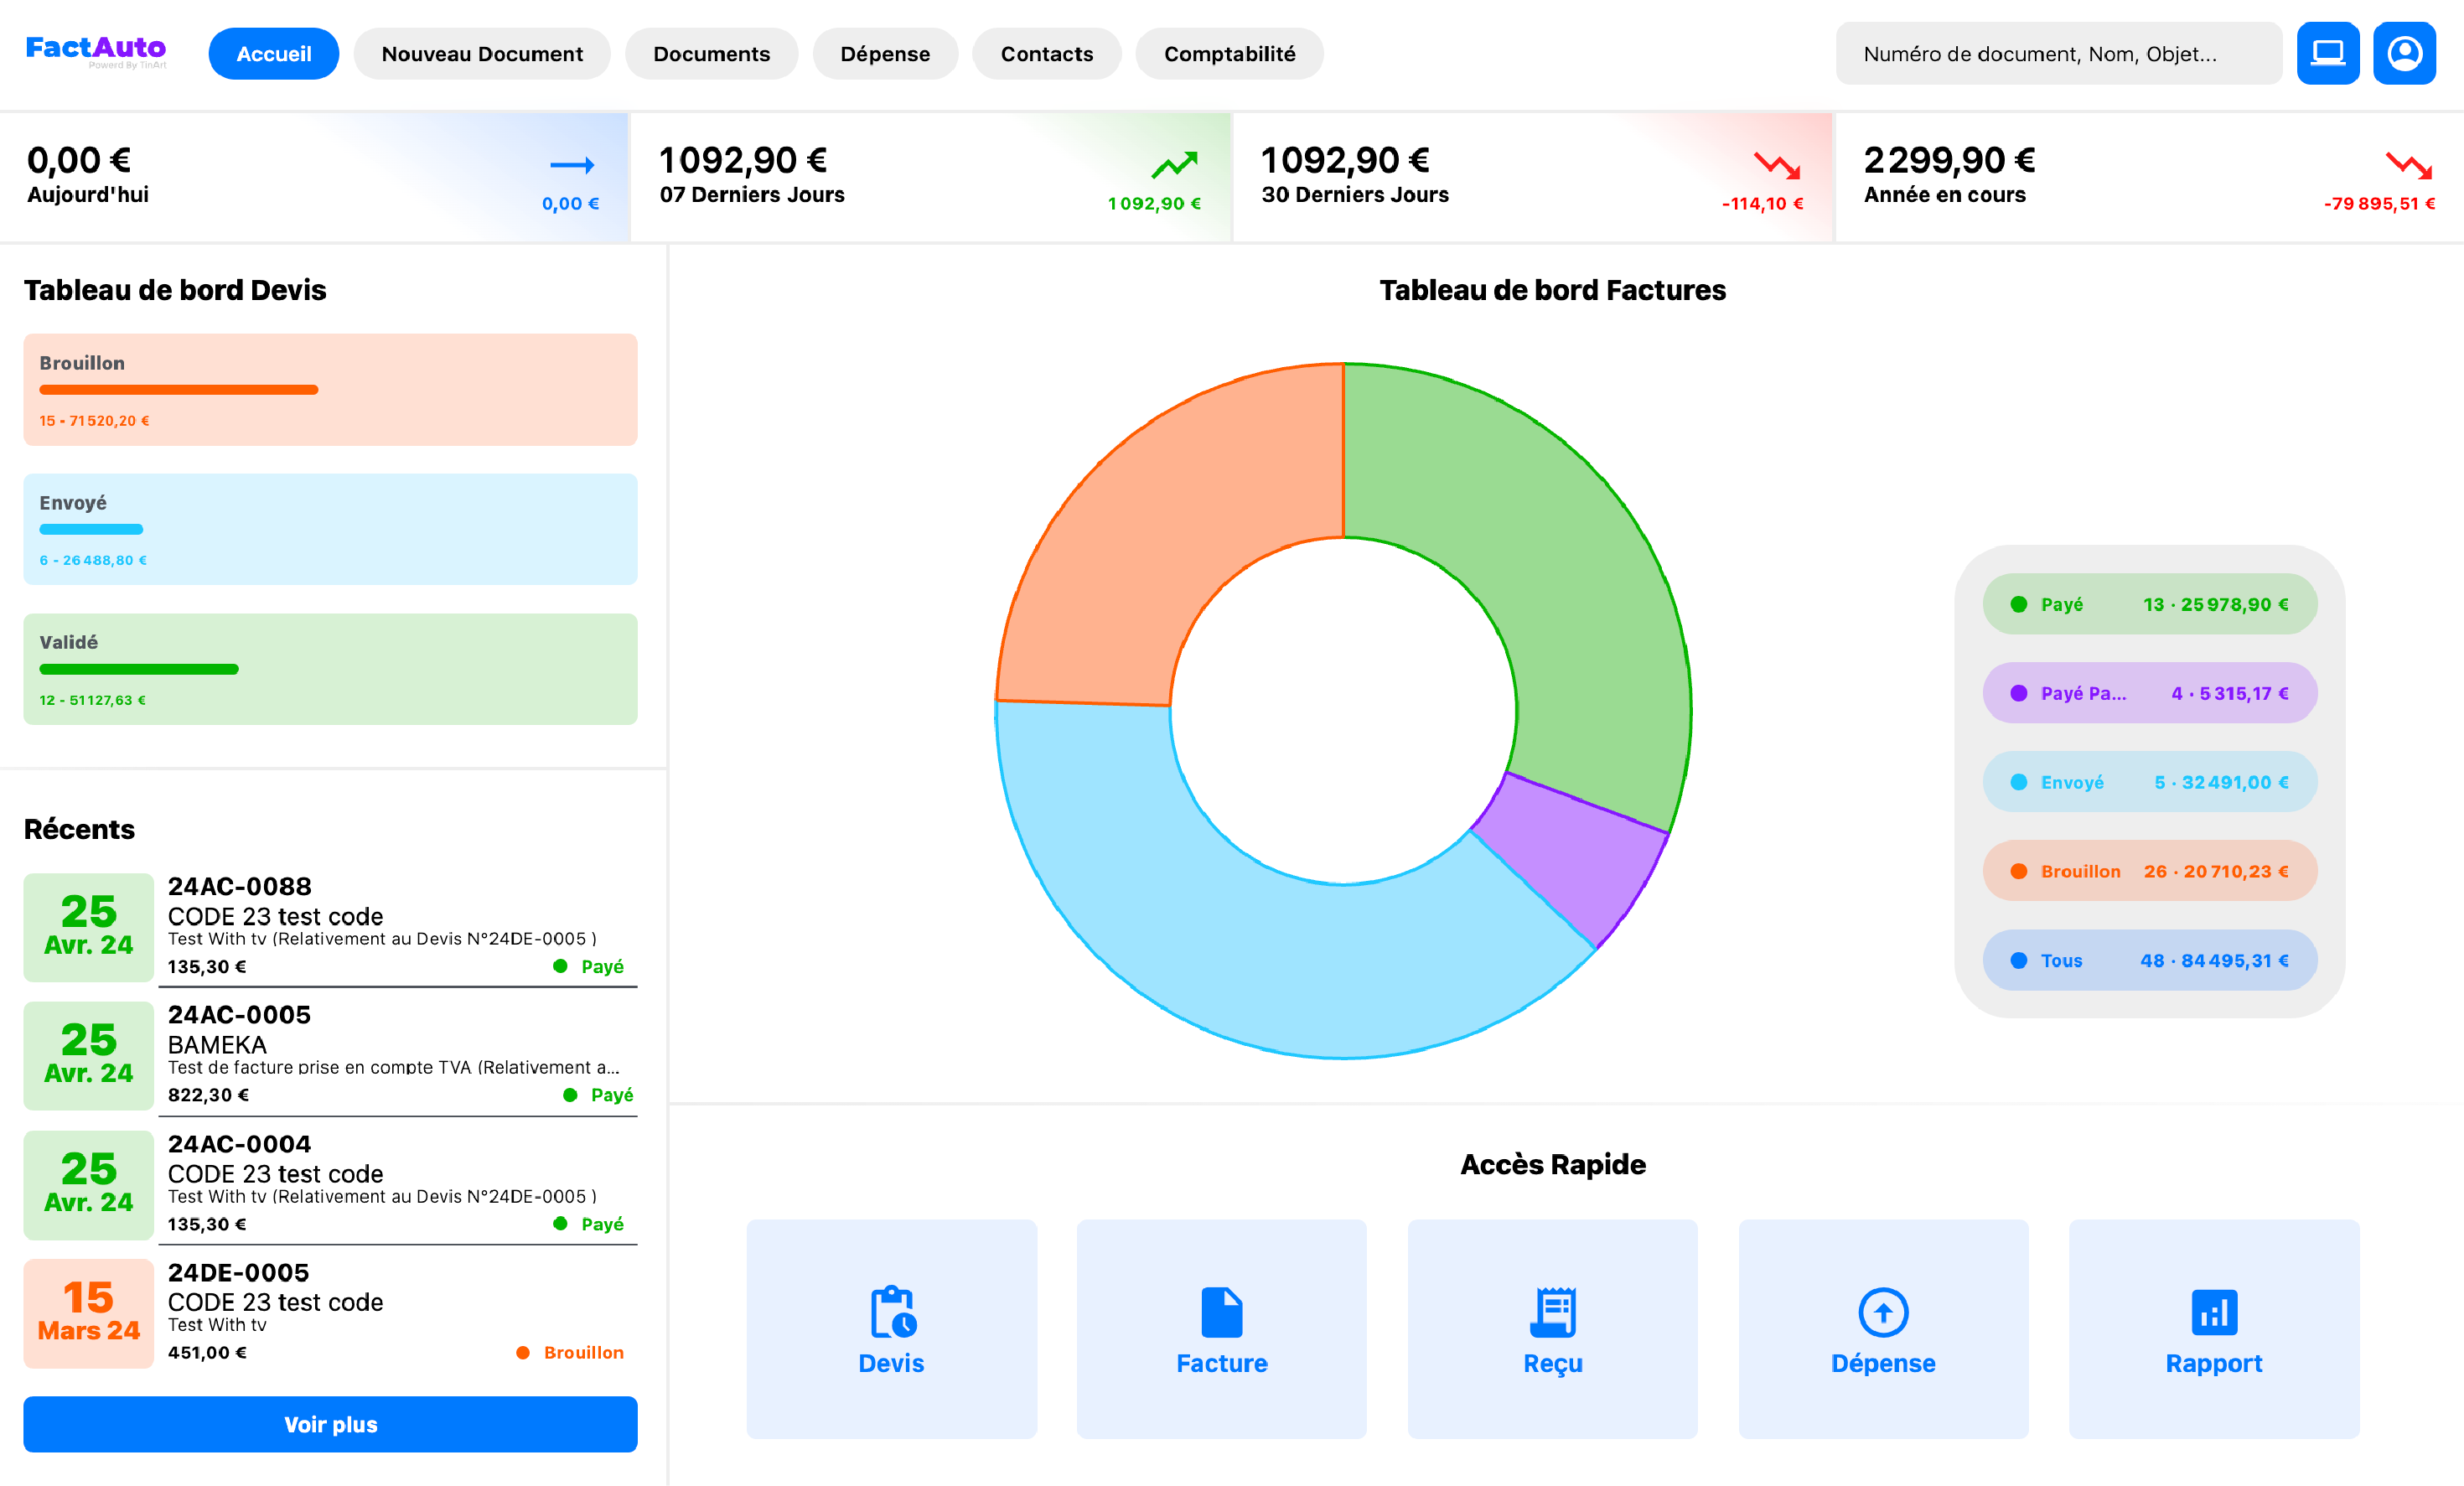This screenshot has height=1486, width=2464.
Task: Open the Rapport quick access icon
Action: (x=2214, y=1311)
